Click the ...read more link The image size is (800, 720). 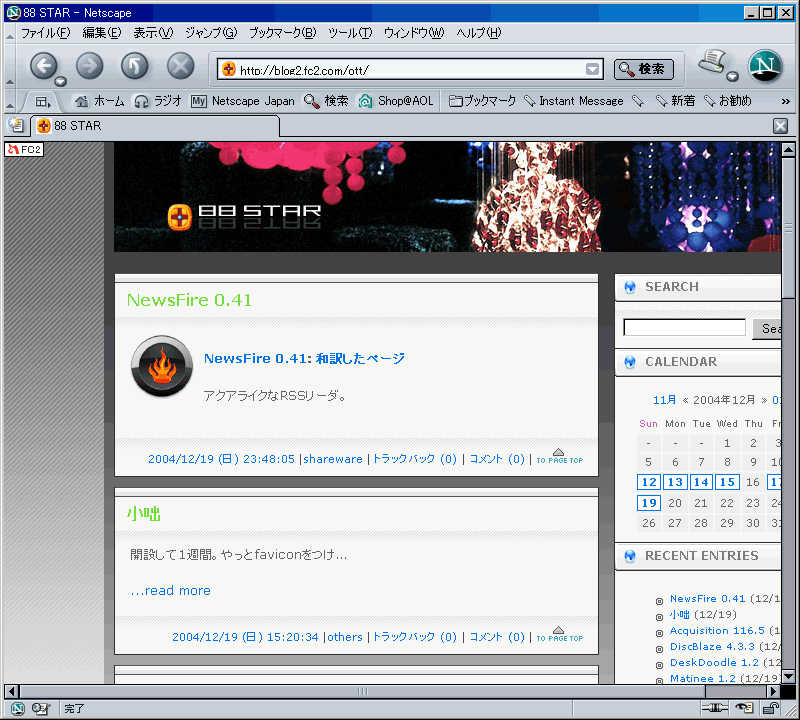tap(170, 590)
